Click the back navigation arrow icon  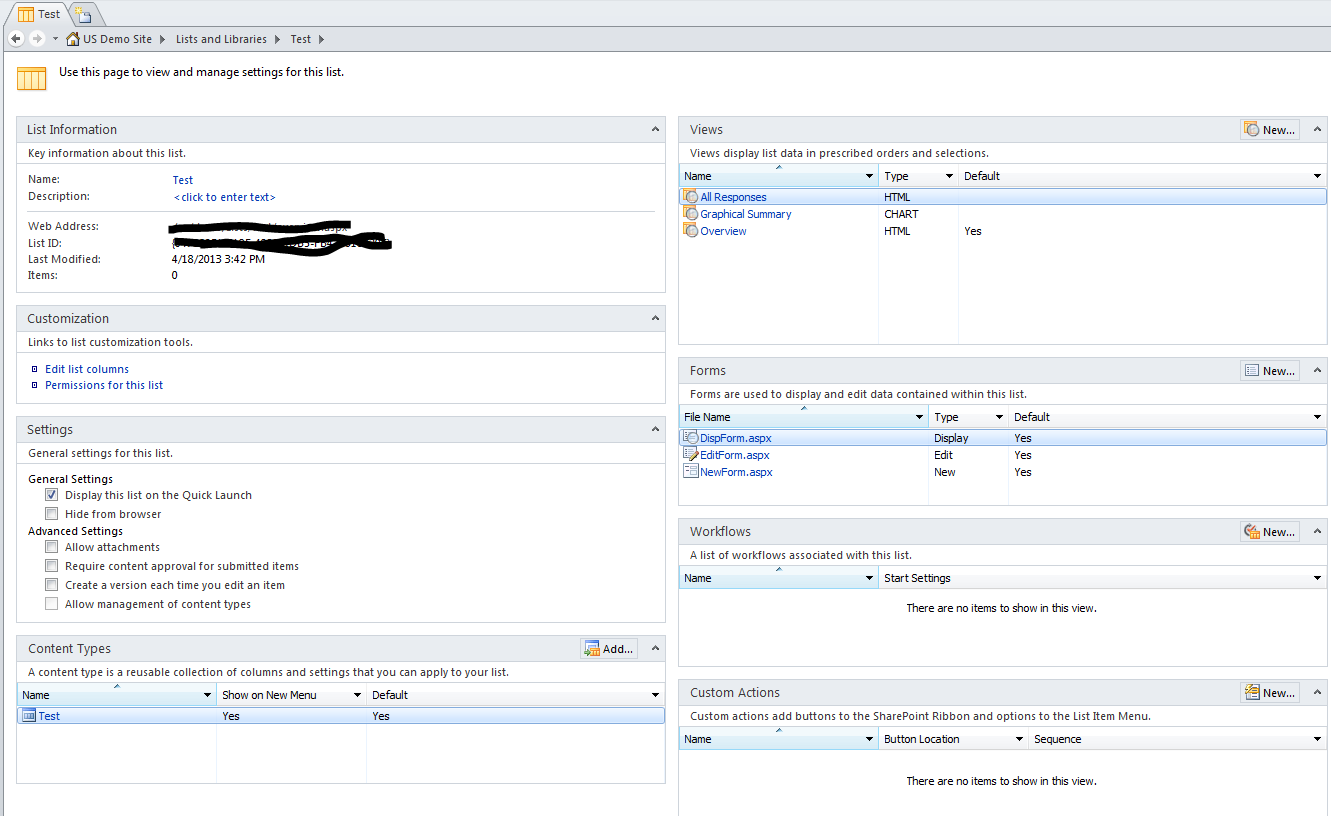[x=15, y=38]
